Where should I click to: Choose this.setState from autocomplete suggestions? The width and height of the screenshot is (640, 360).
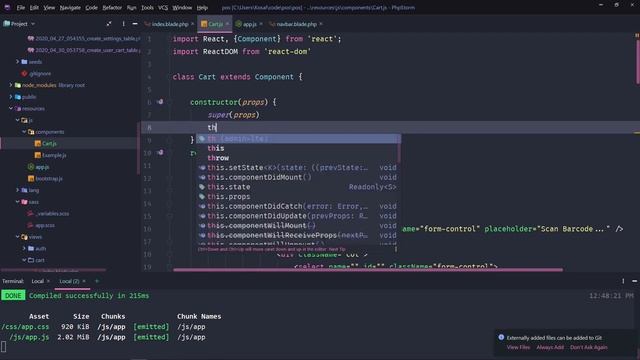(297, 168)
